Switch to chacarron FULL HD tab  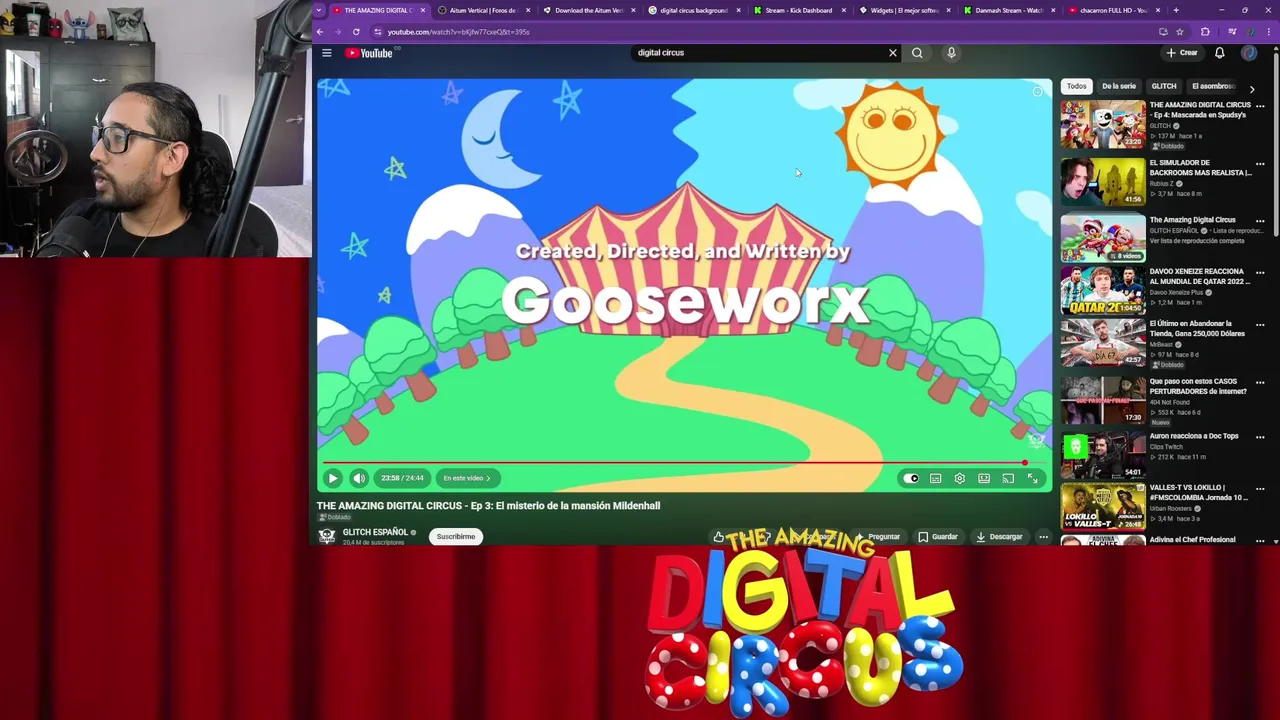[1113, 10]
